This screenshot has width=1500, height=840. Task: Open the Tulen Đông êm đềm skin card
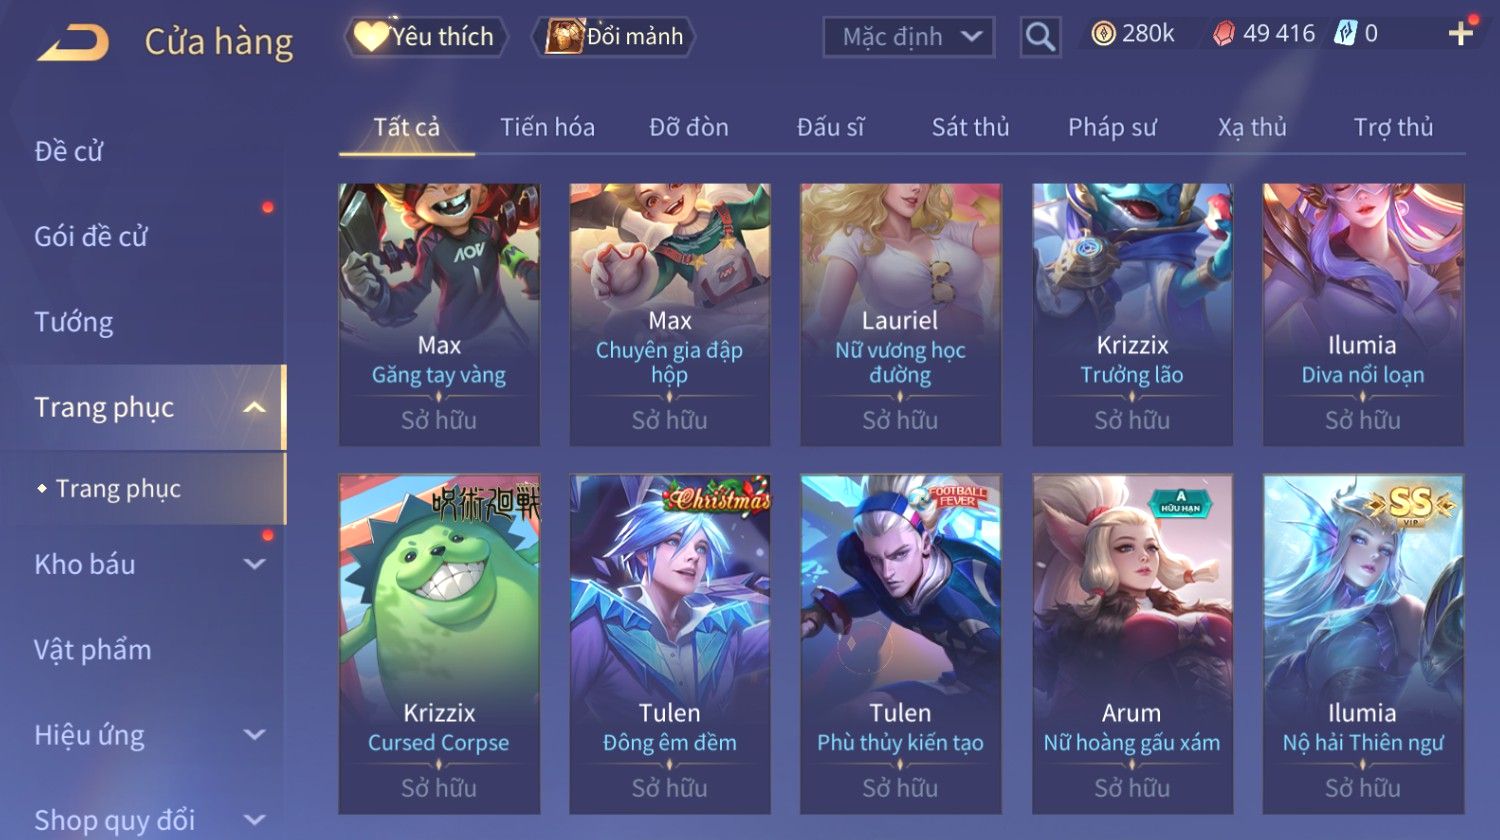(x=670, y=644)
